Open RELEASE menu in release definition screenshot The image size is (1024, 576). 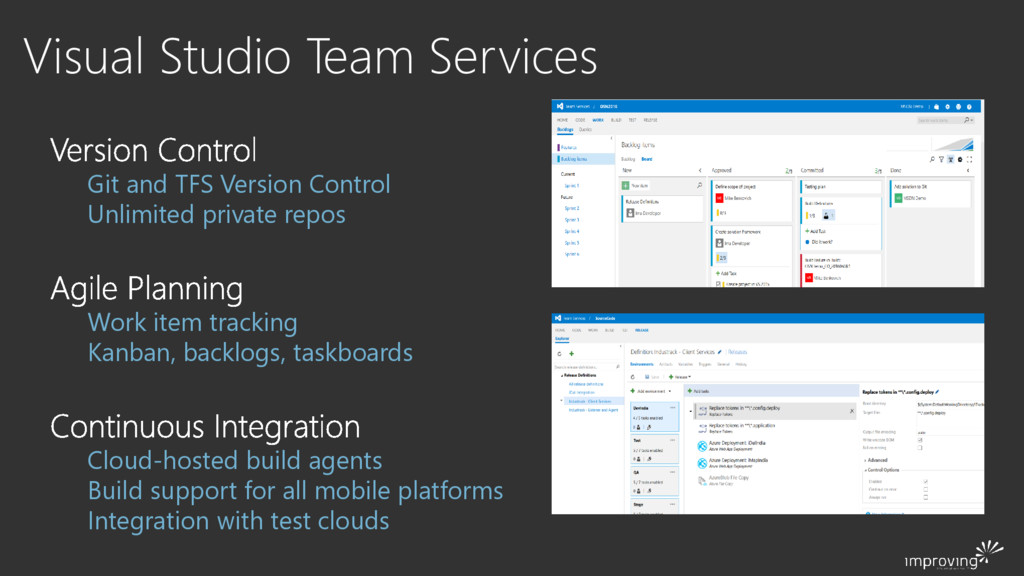(x=642, y=330)
